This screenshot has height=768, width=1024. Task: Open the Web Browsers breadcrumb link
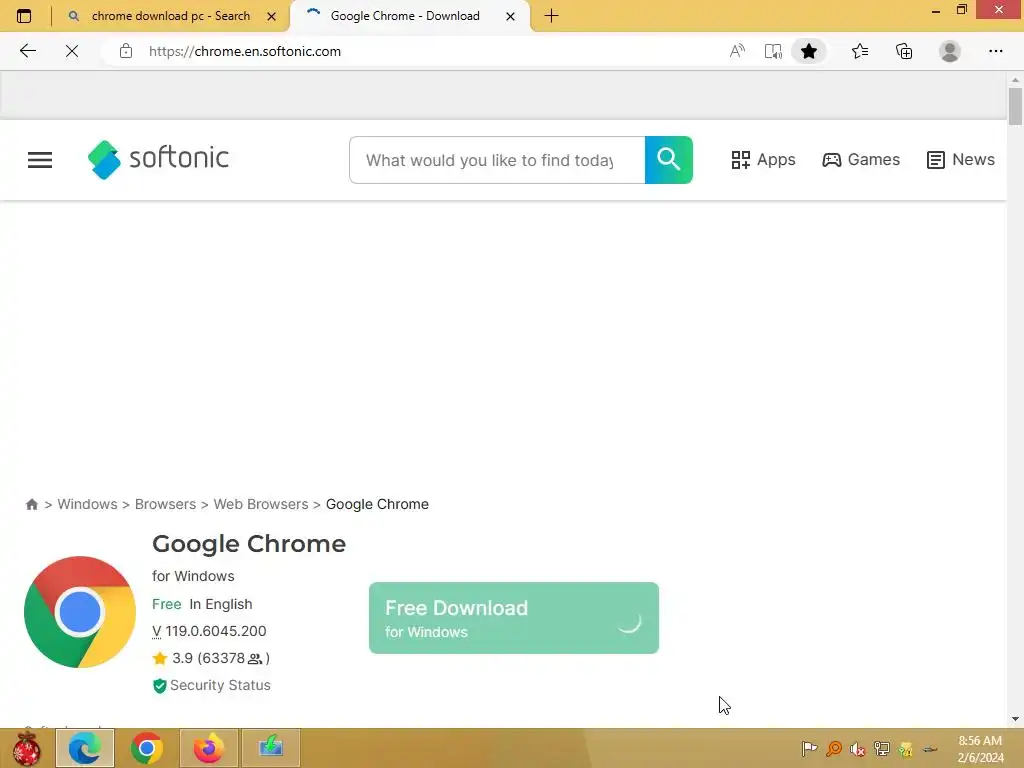(261, 504)
